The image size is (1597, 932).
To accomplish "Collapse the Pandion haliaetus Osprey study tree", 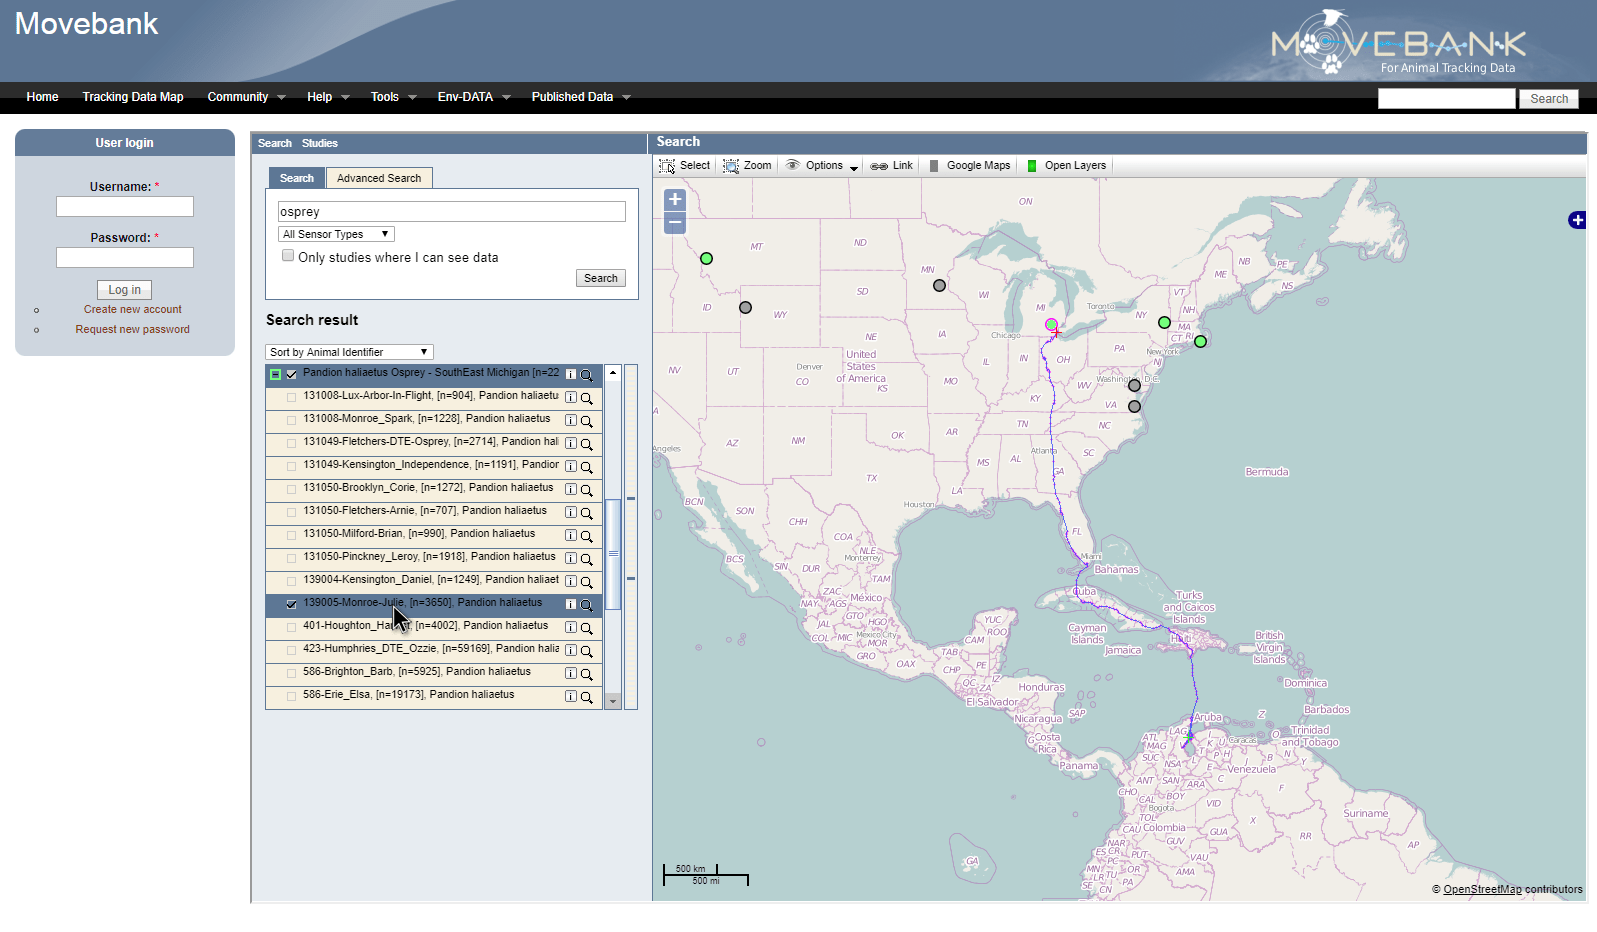I will click(275, 375).
